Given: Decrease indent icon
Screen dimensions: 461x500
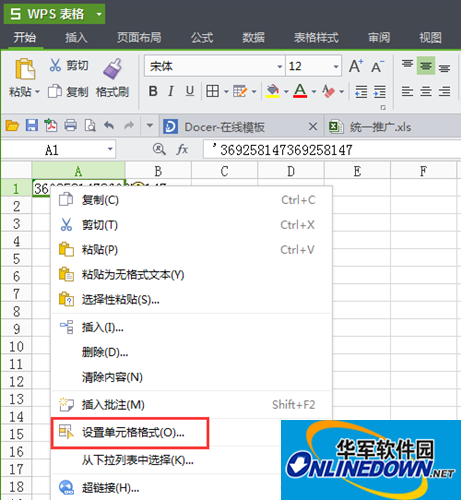Looking at the screenshot, I should click(361, 91).
